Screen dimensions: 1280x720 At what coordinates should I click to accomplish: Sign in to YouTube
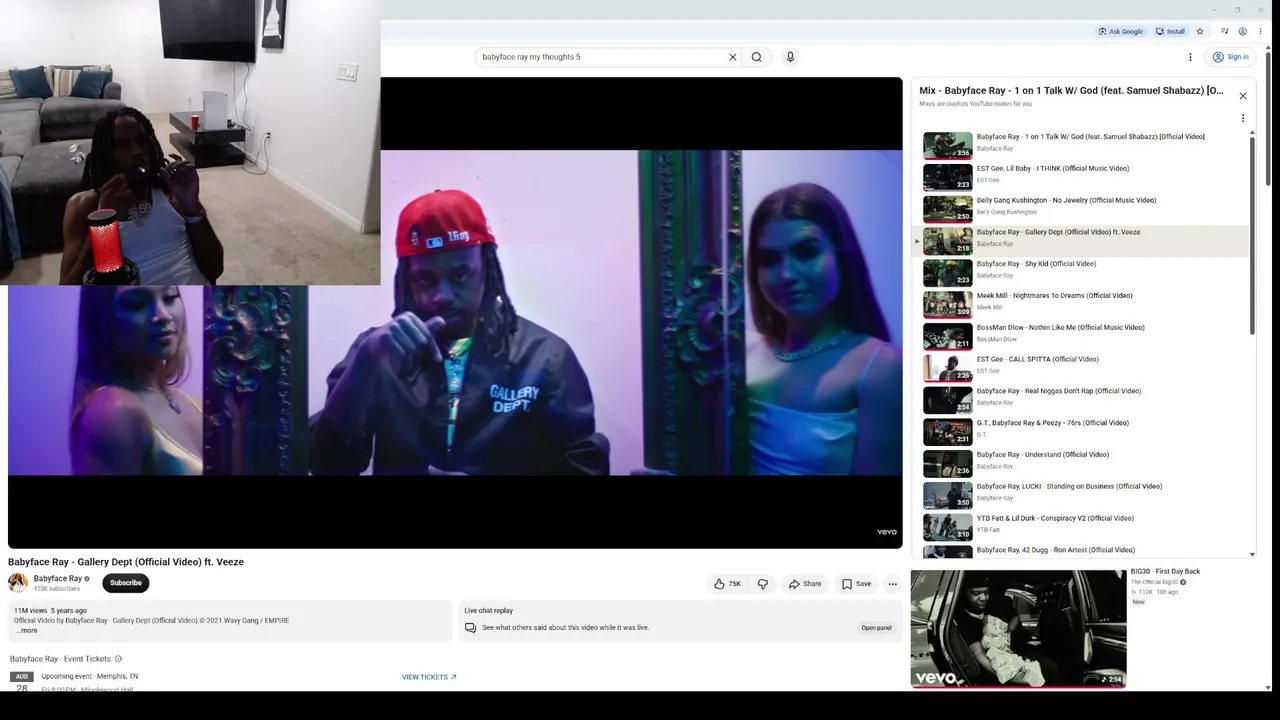(x=1230, y=57)
